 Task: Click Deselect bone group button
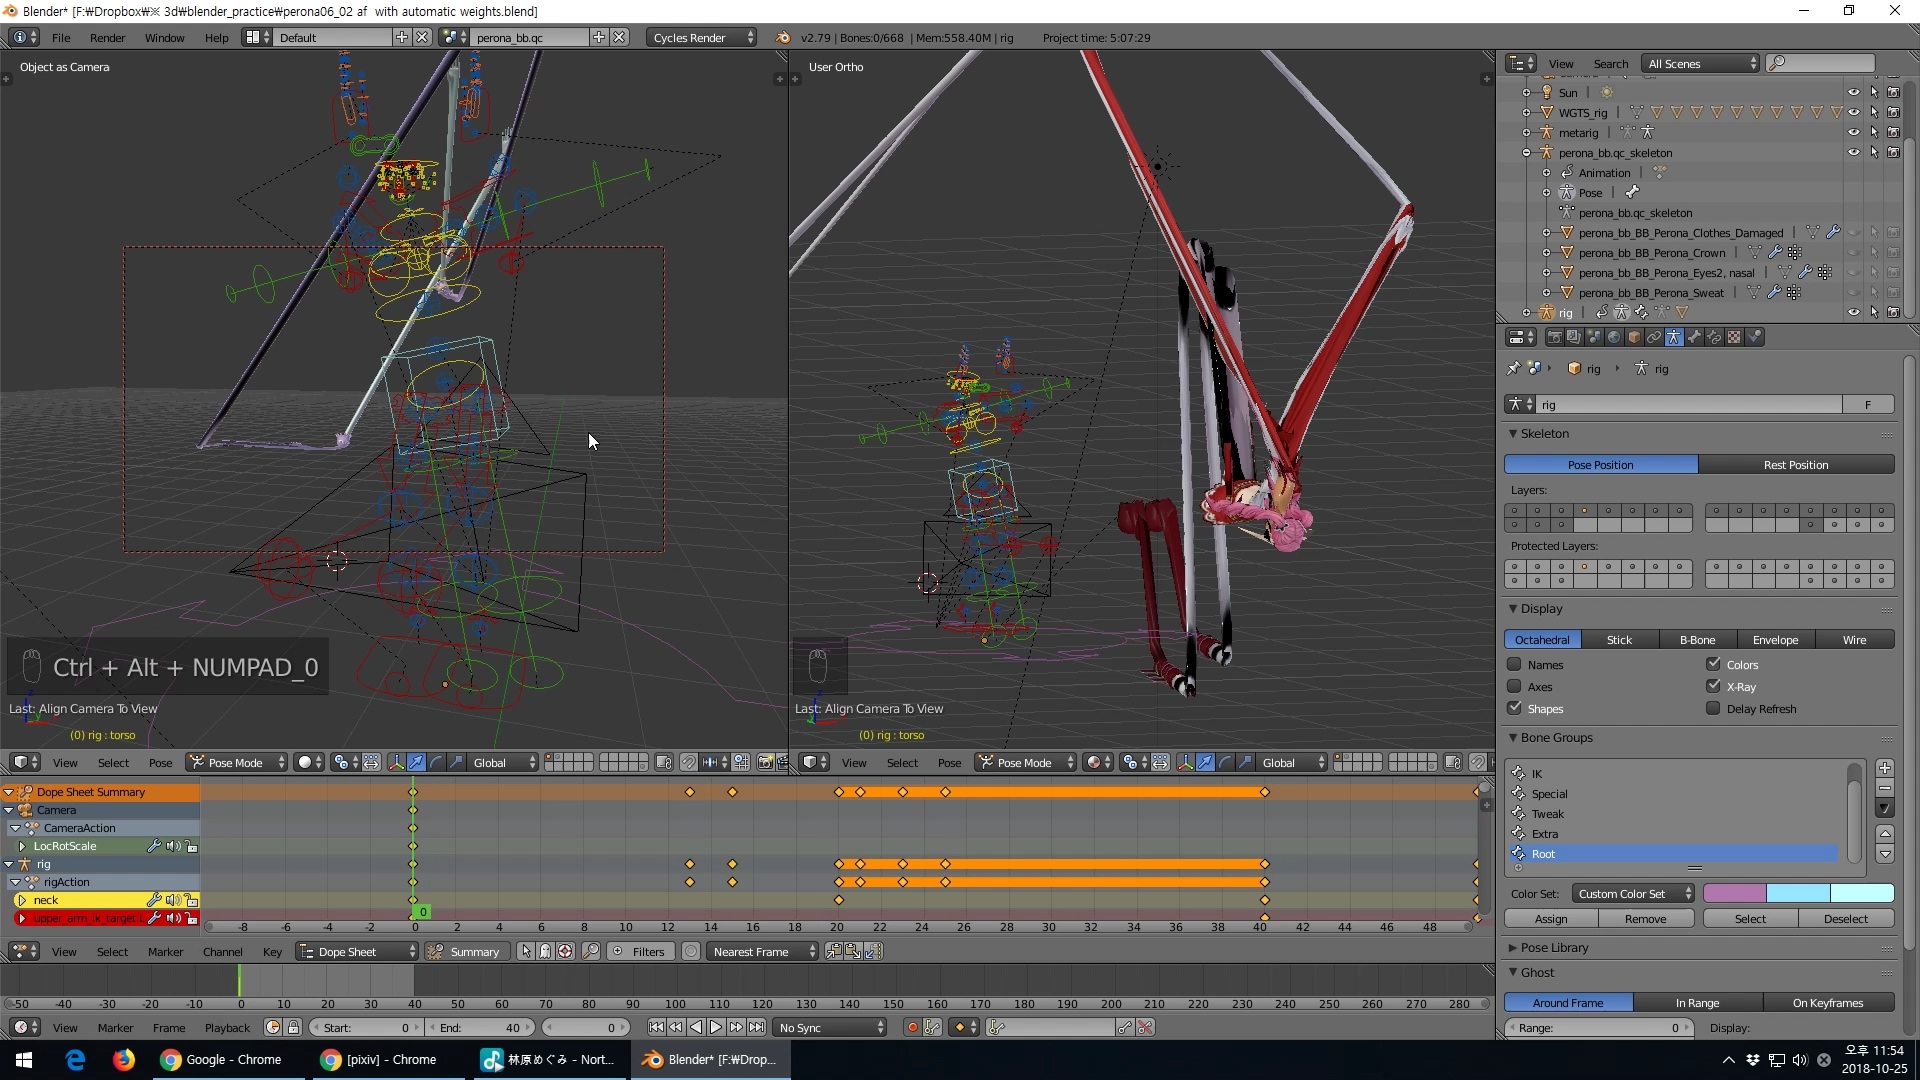tap(1846, 918)
